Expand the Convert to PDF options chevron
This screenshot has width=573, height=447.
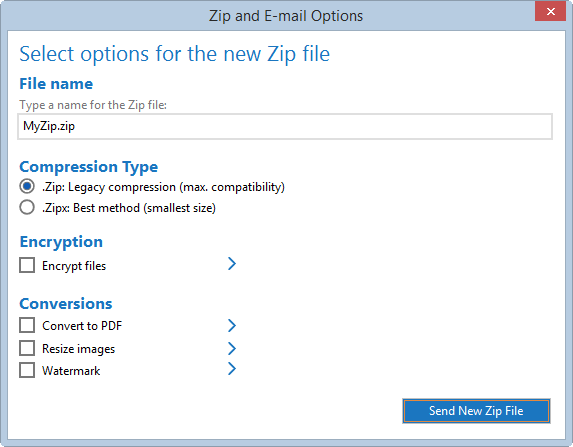coord(232,325)
